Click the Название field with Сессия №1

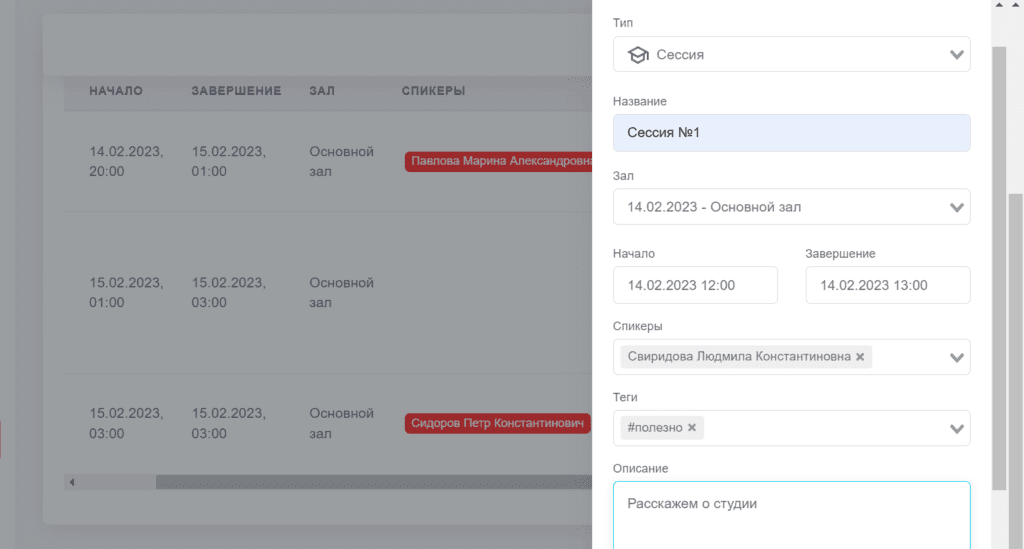coord(792,133)
